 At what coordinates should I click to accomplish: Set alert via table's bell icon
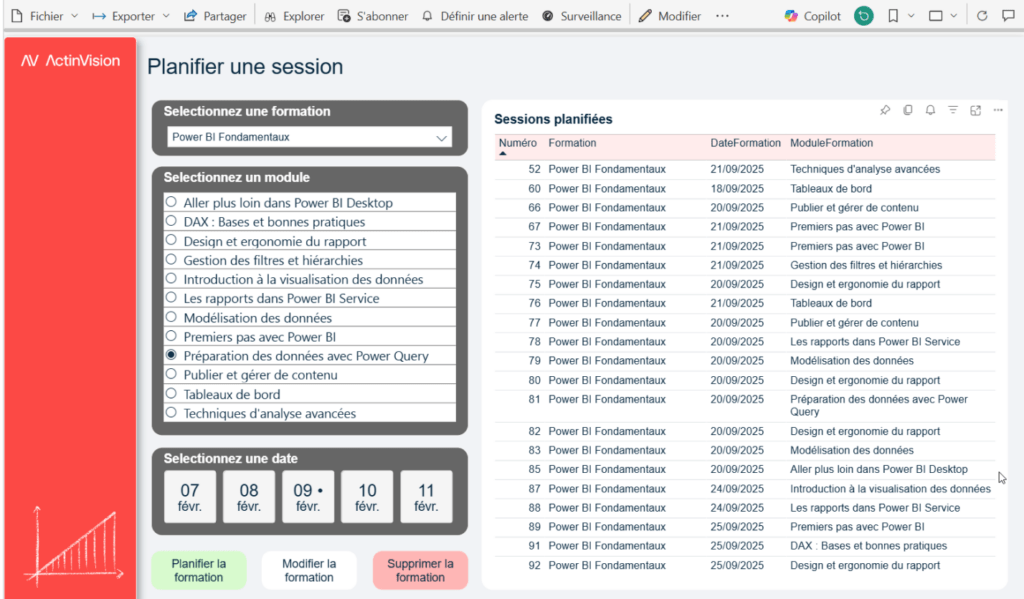coord(930,110)
